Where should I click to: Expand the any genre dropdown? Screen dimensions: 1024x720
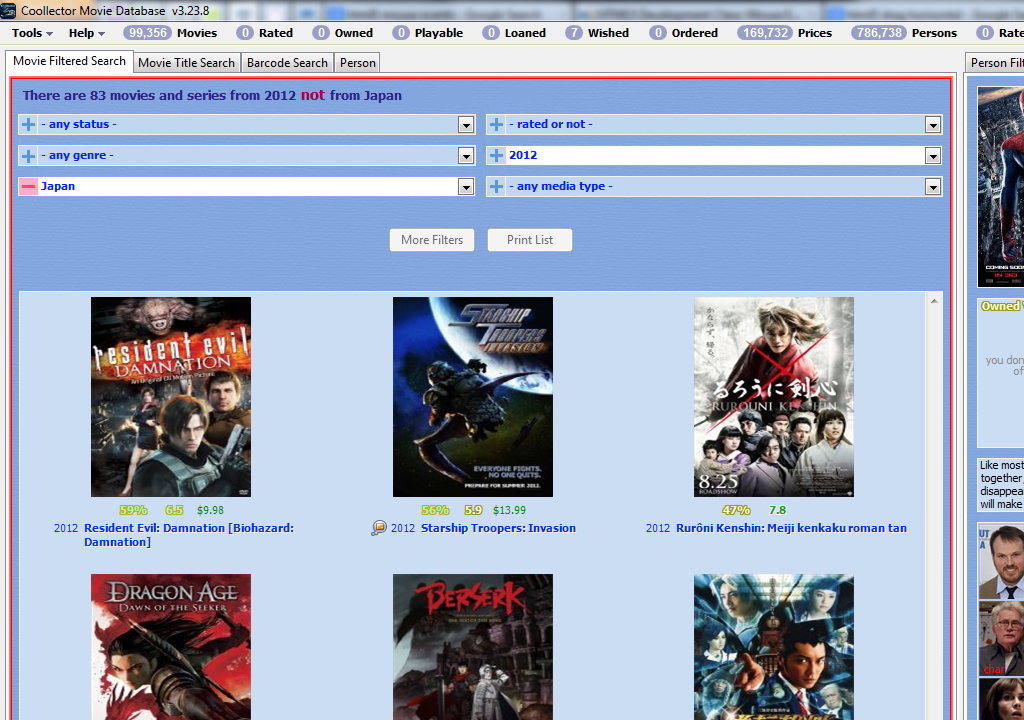point(466,155)
